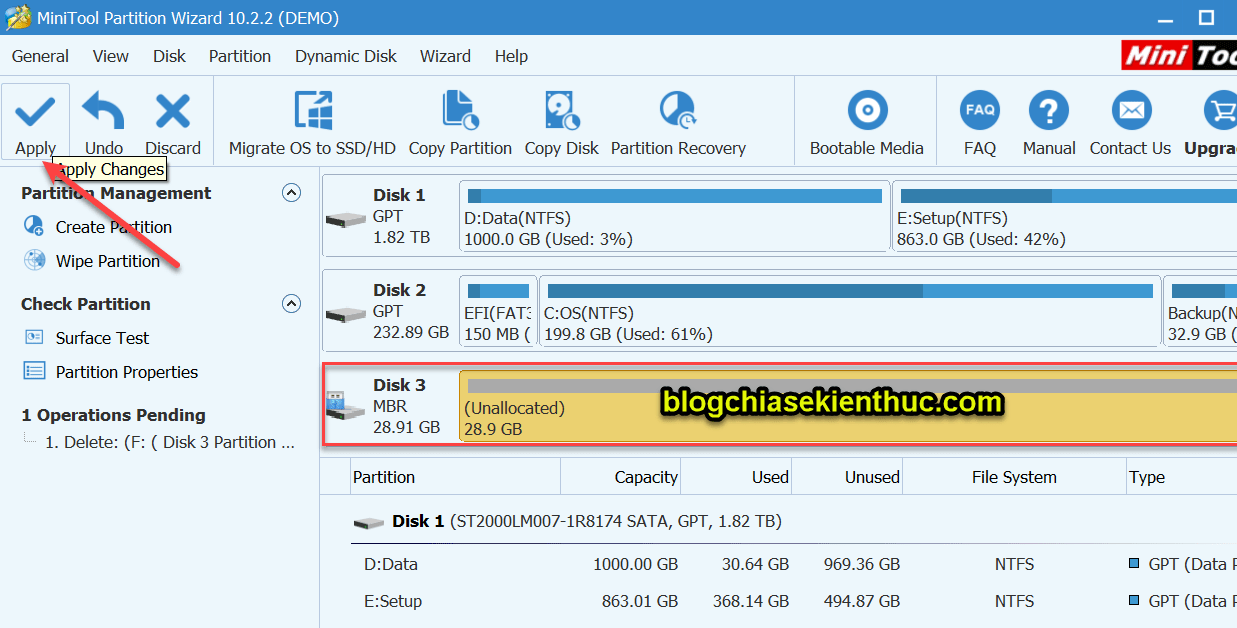Open the Dynamic Disk menu

pos(346,56)
